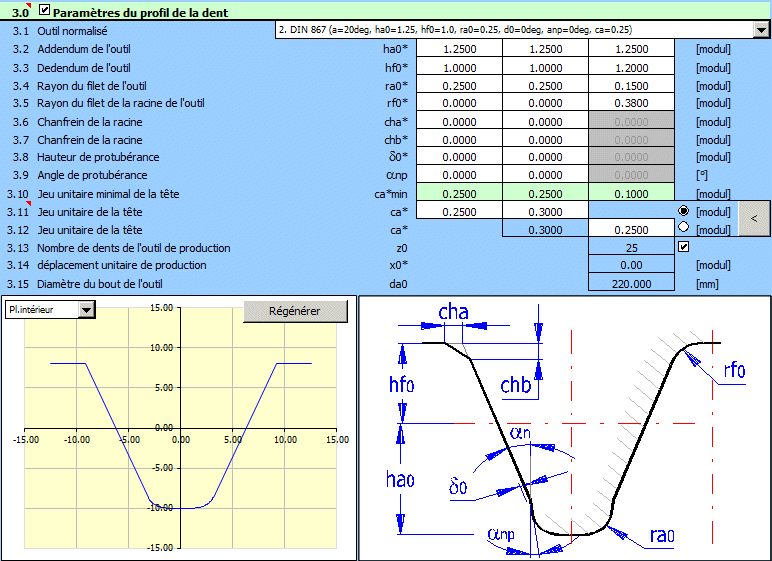
Task: Click the da0 field showing 220.000
Action: [x=631, y=284]
